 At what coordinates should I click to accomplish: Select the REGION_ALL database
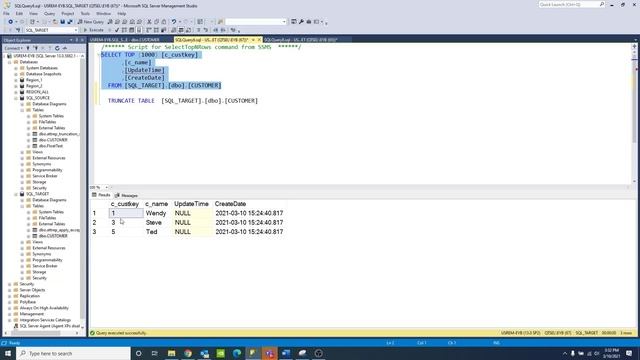[x=37, y=92]
